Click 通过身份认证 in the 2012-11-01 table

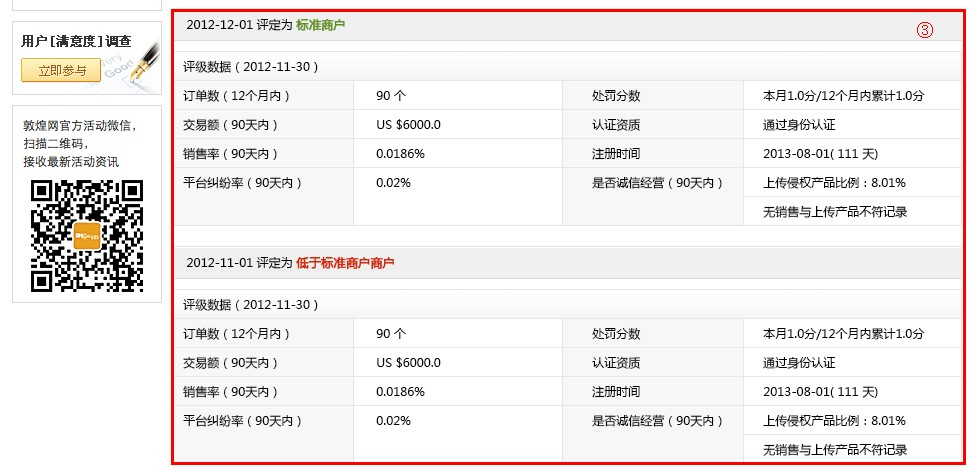(799, 363)
